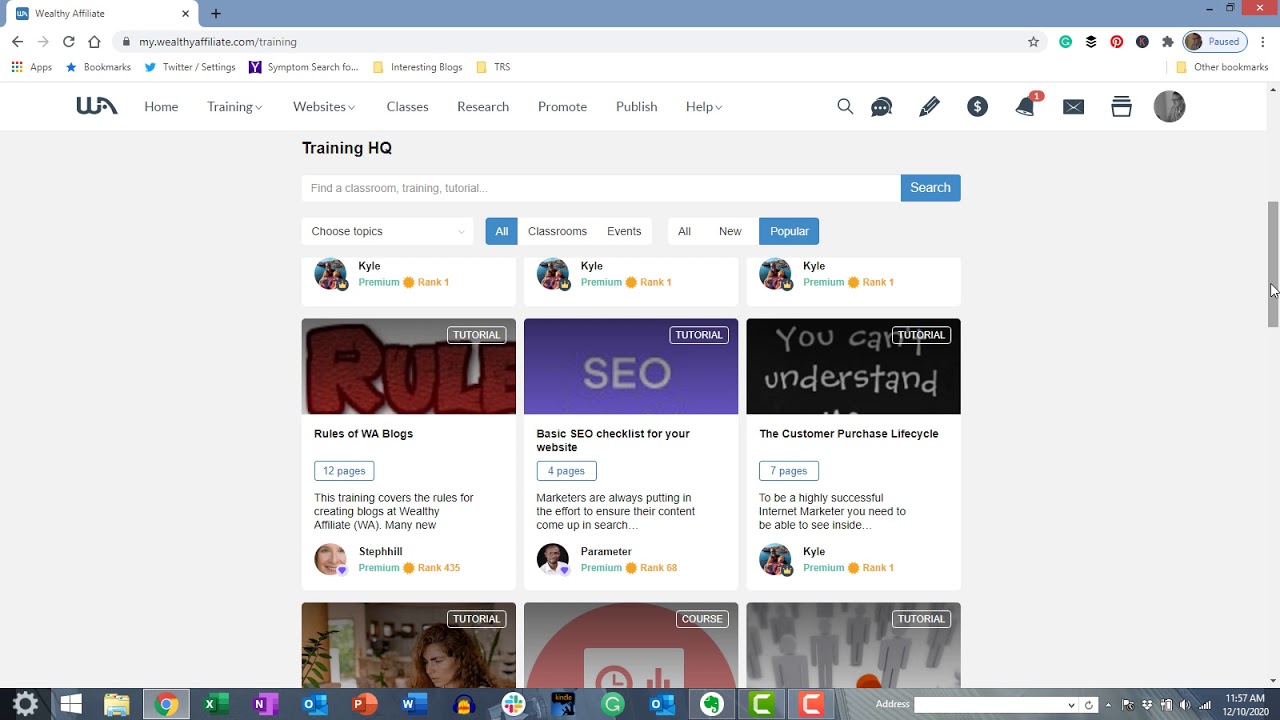Select the Popular sort tab
Screen dimensions: 1280x720
coord(789,231)
